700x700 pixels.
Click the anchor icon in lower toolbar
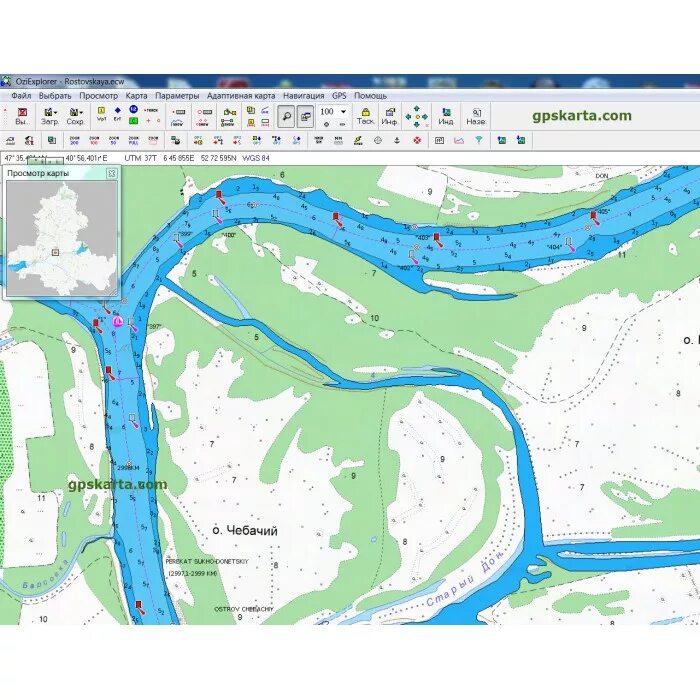pyautogui.click(x=396, y=140)
